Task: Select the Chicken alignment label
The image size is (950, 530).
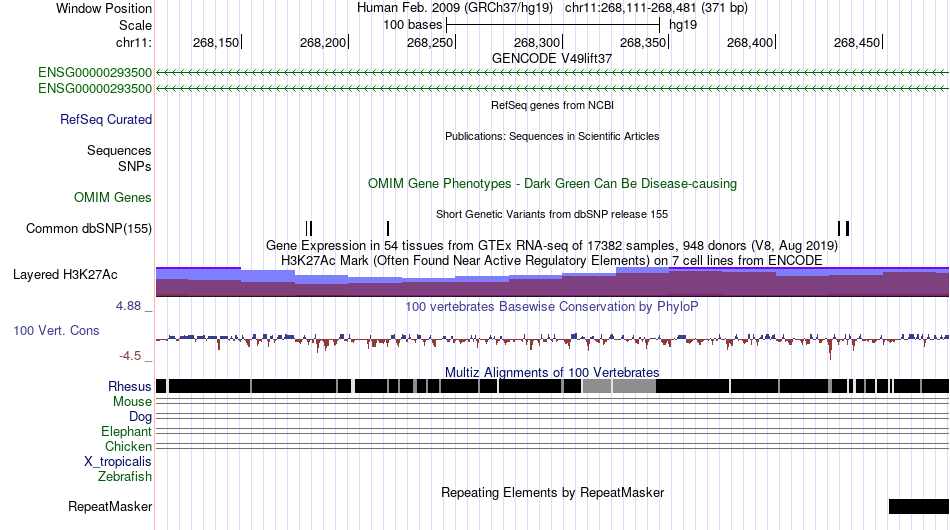Action: 128,446
